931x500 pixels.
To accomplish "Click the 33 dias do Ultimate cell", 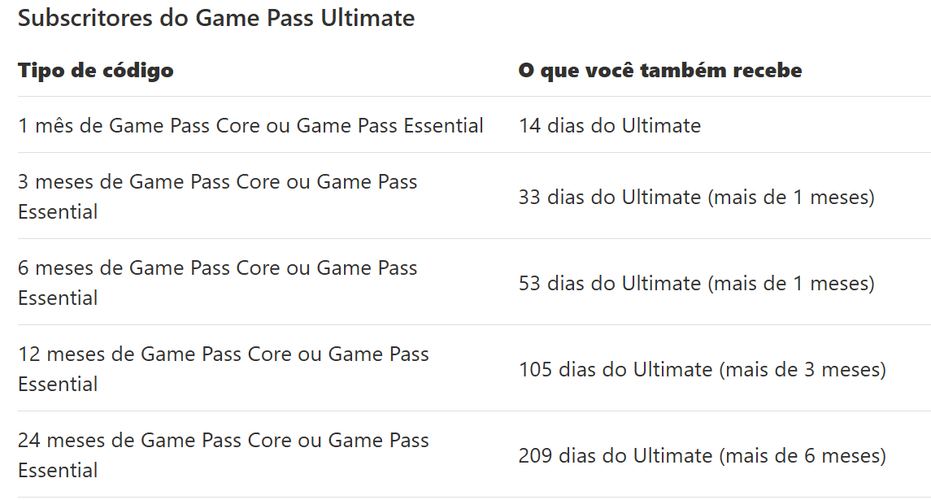I will 696,197.
